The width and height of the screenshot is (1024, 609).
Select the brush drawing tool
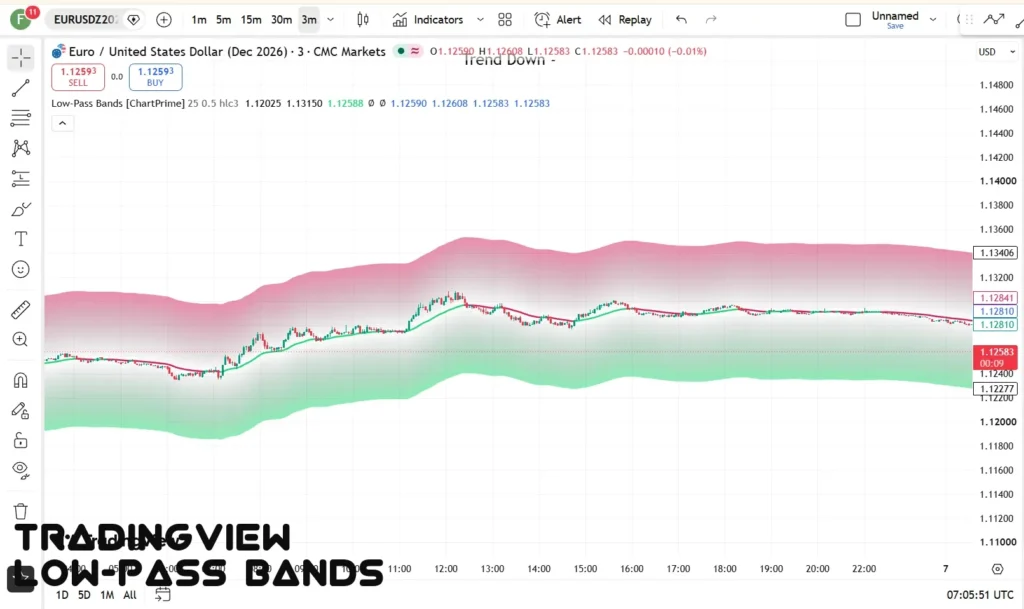pos(21,209)
